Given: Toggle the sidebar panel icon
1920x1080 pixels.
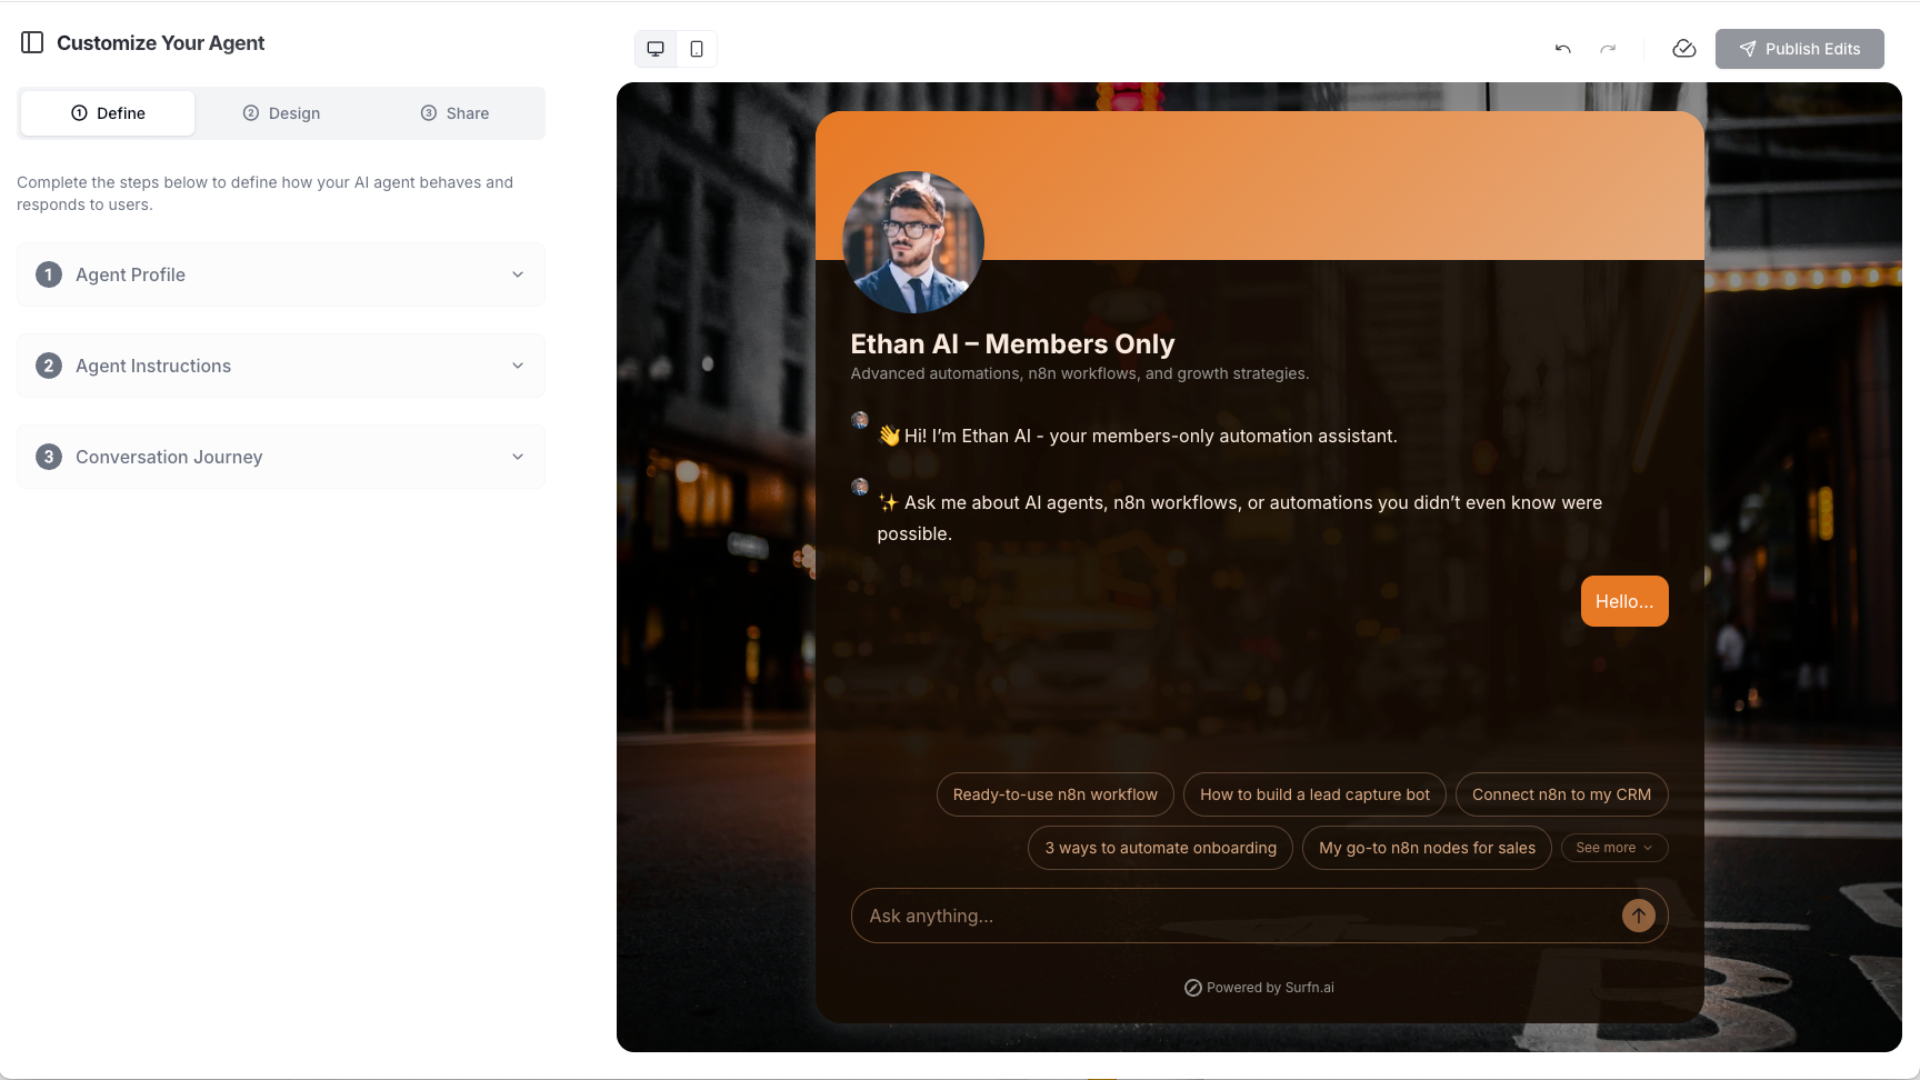Looking at the screenshot, I should 32,42.
